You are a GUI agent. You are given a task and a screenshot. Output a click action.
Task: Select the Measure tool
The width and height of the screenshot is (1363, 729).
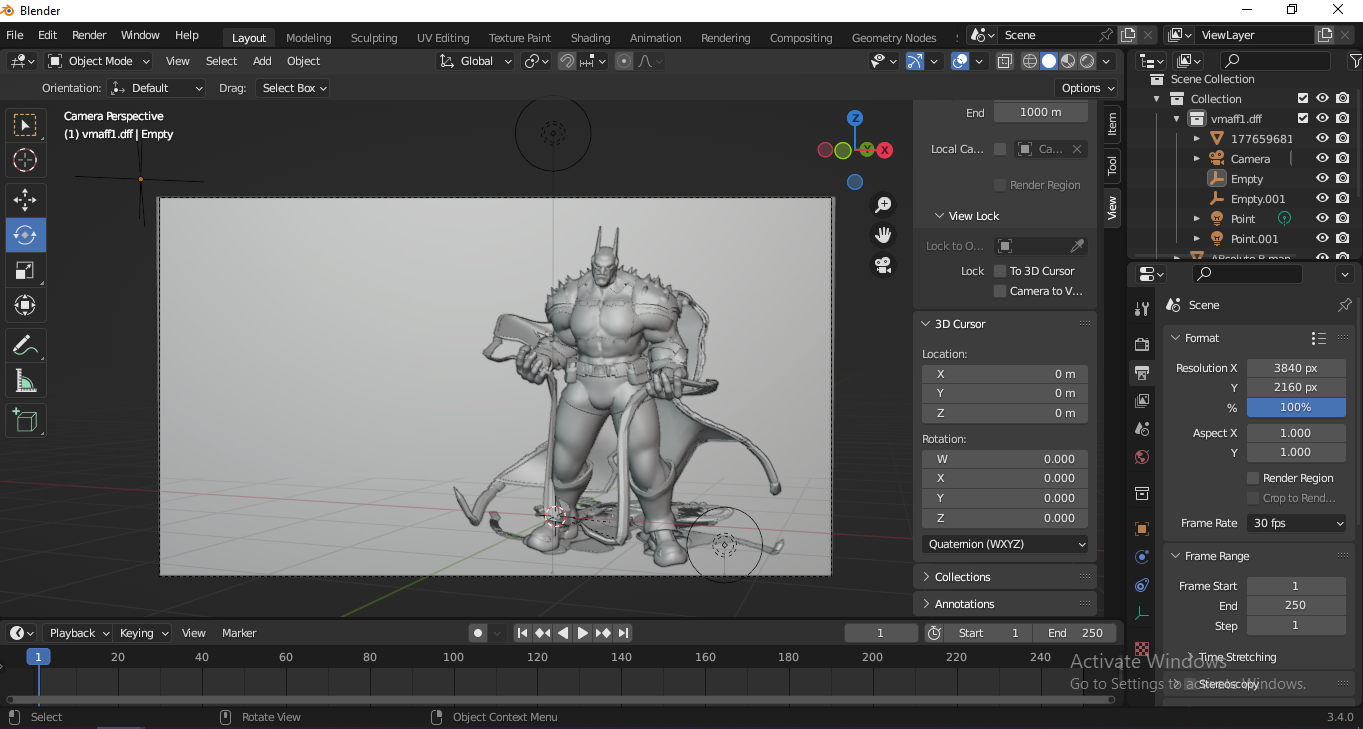click(25, 381)
